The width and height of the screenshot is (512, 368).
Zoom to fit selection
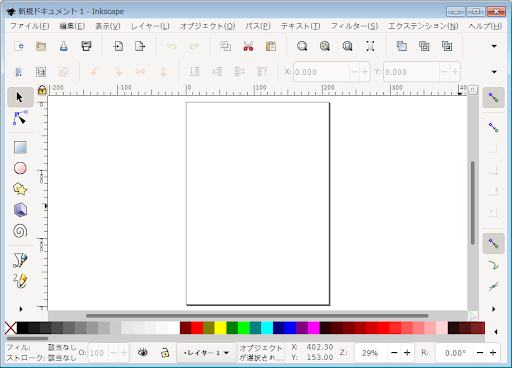(302, 46)
